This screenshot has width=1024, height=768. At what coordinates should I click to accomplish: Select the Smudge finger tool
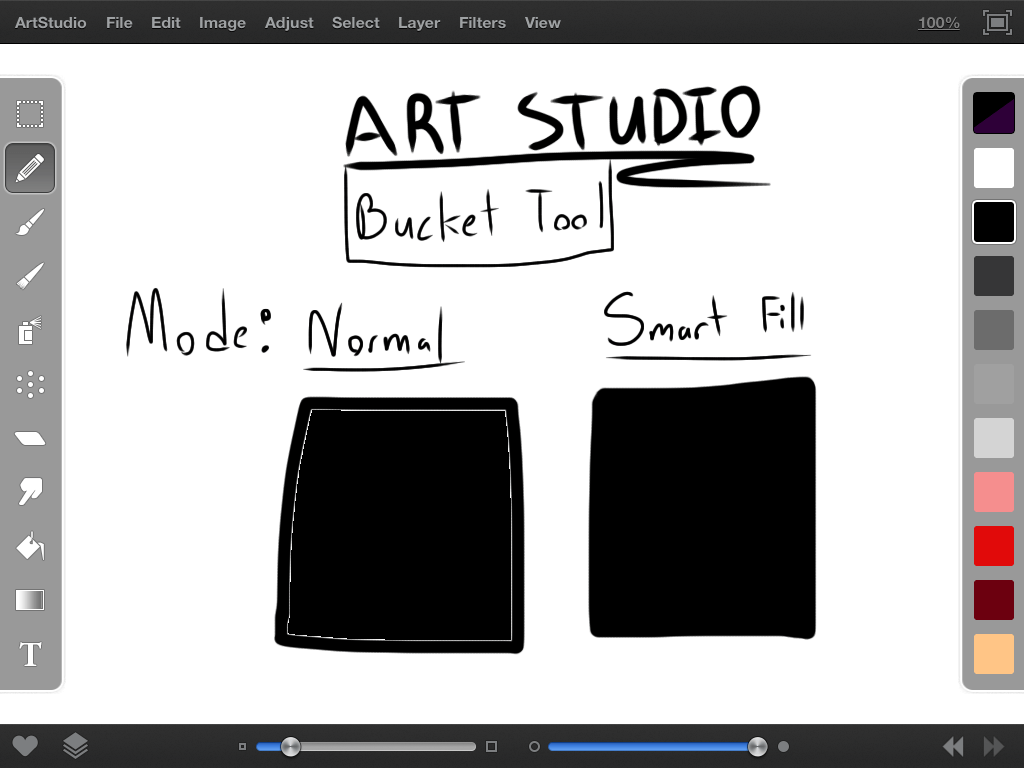click(x=30, y=491)
